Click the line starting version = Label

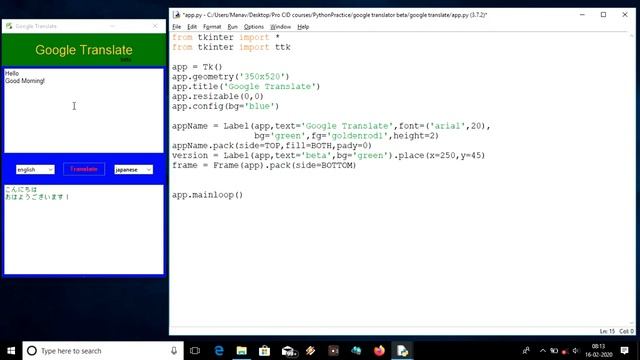click(328, 156)
